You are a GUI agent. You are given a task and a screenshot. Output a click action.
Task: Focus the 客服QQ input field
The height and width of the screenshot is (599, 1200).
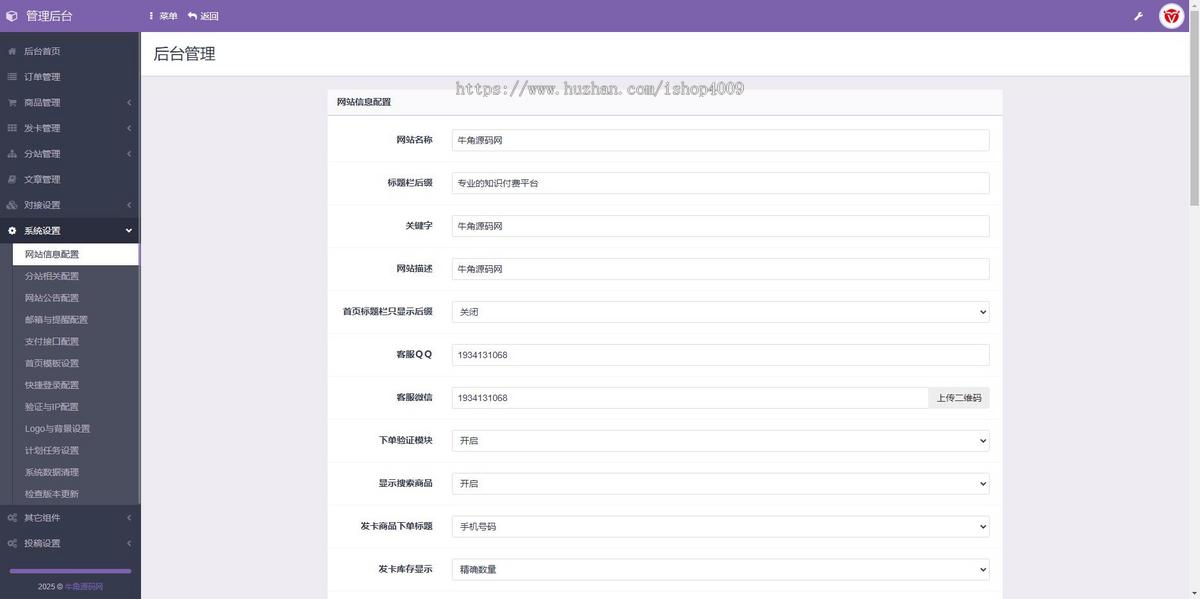pyautogui.click(x=720, y=355)
